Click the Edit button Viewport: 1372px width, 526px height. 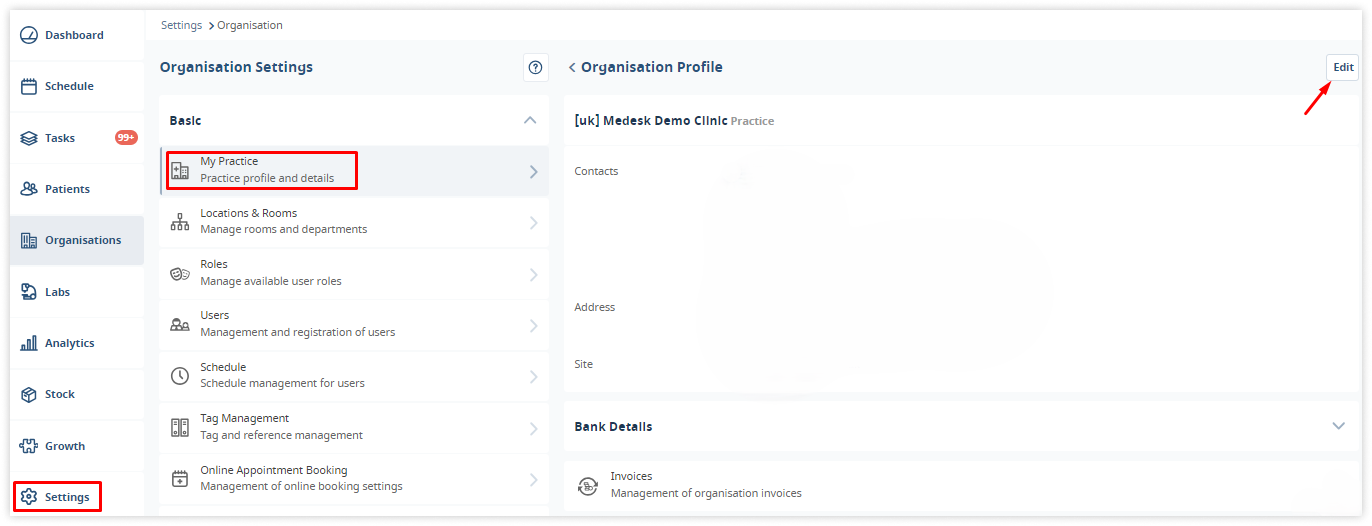[x=1343, y=67]
